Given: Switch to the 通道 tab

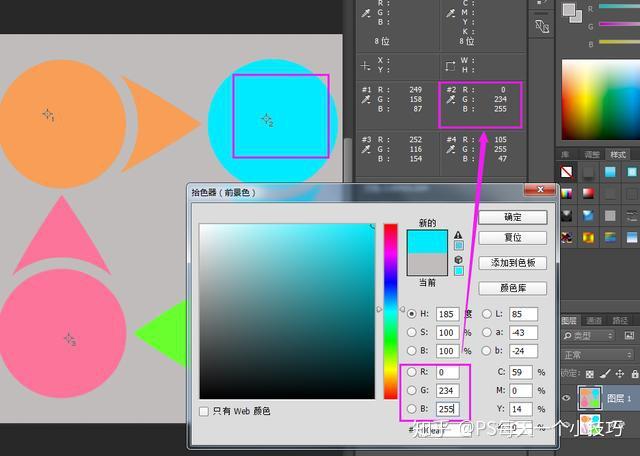Looking at the screenshot, I should point(594,320).
